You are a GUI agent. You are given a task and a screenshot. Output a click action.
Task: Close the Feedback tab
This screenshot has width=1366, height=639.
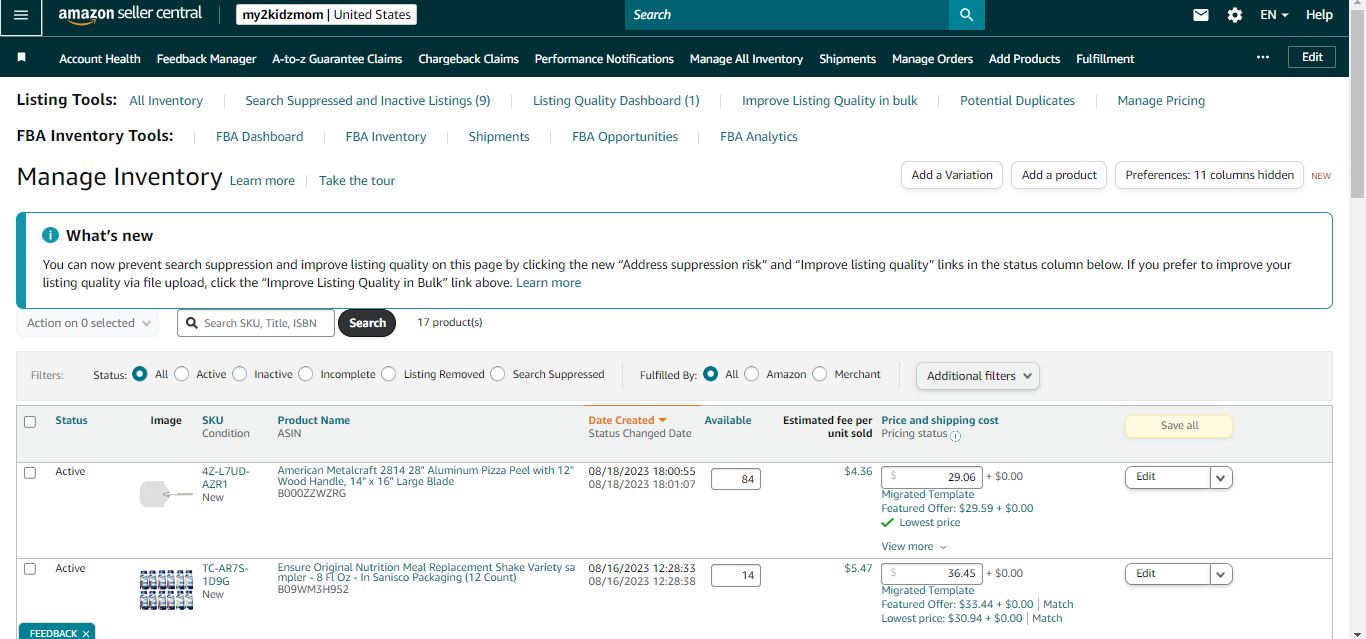(x=86, y=634)
